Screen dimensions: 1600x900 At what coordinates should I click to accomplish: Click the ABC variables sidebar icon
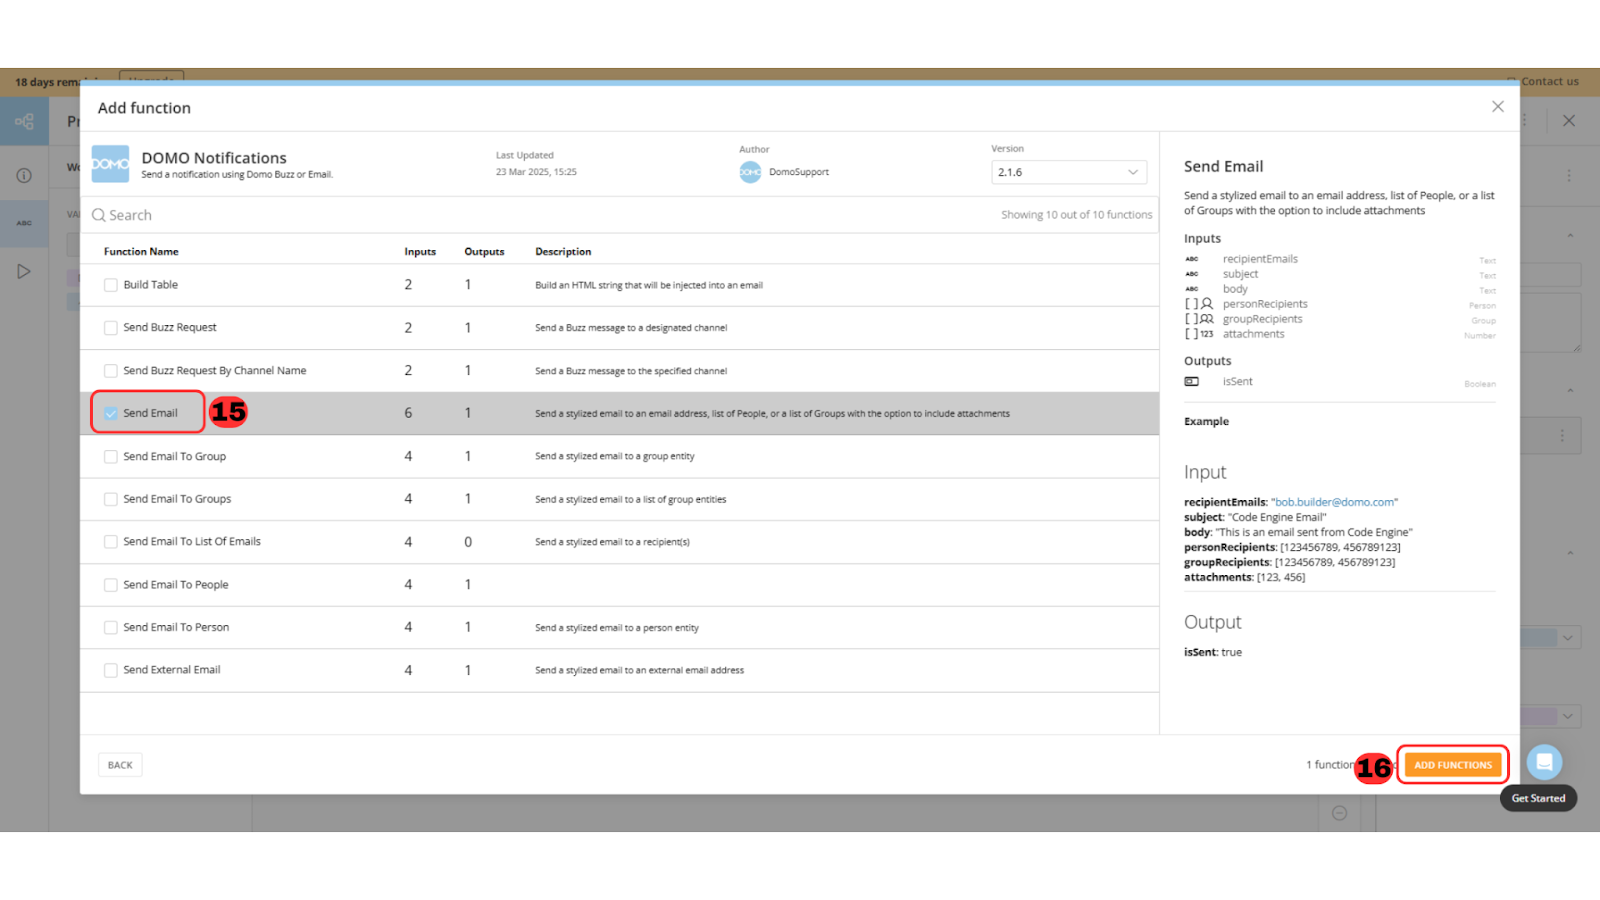[24, 223]
